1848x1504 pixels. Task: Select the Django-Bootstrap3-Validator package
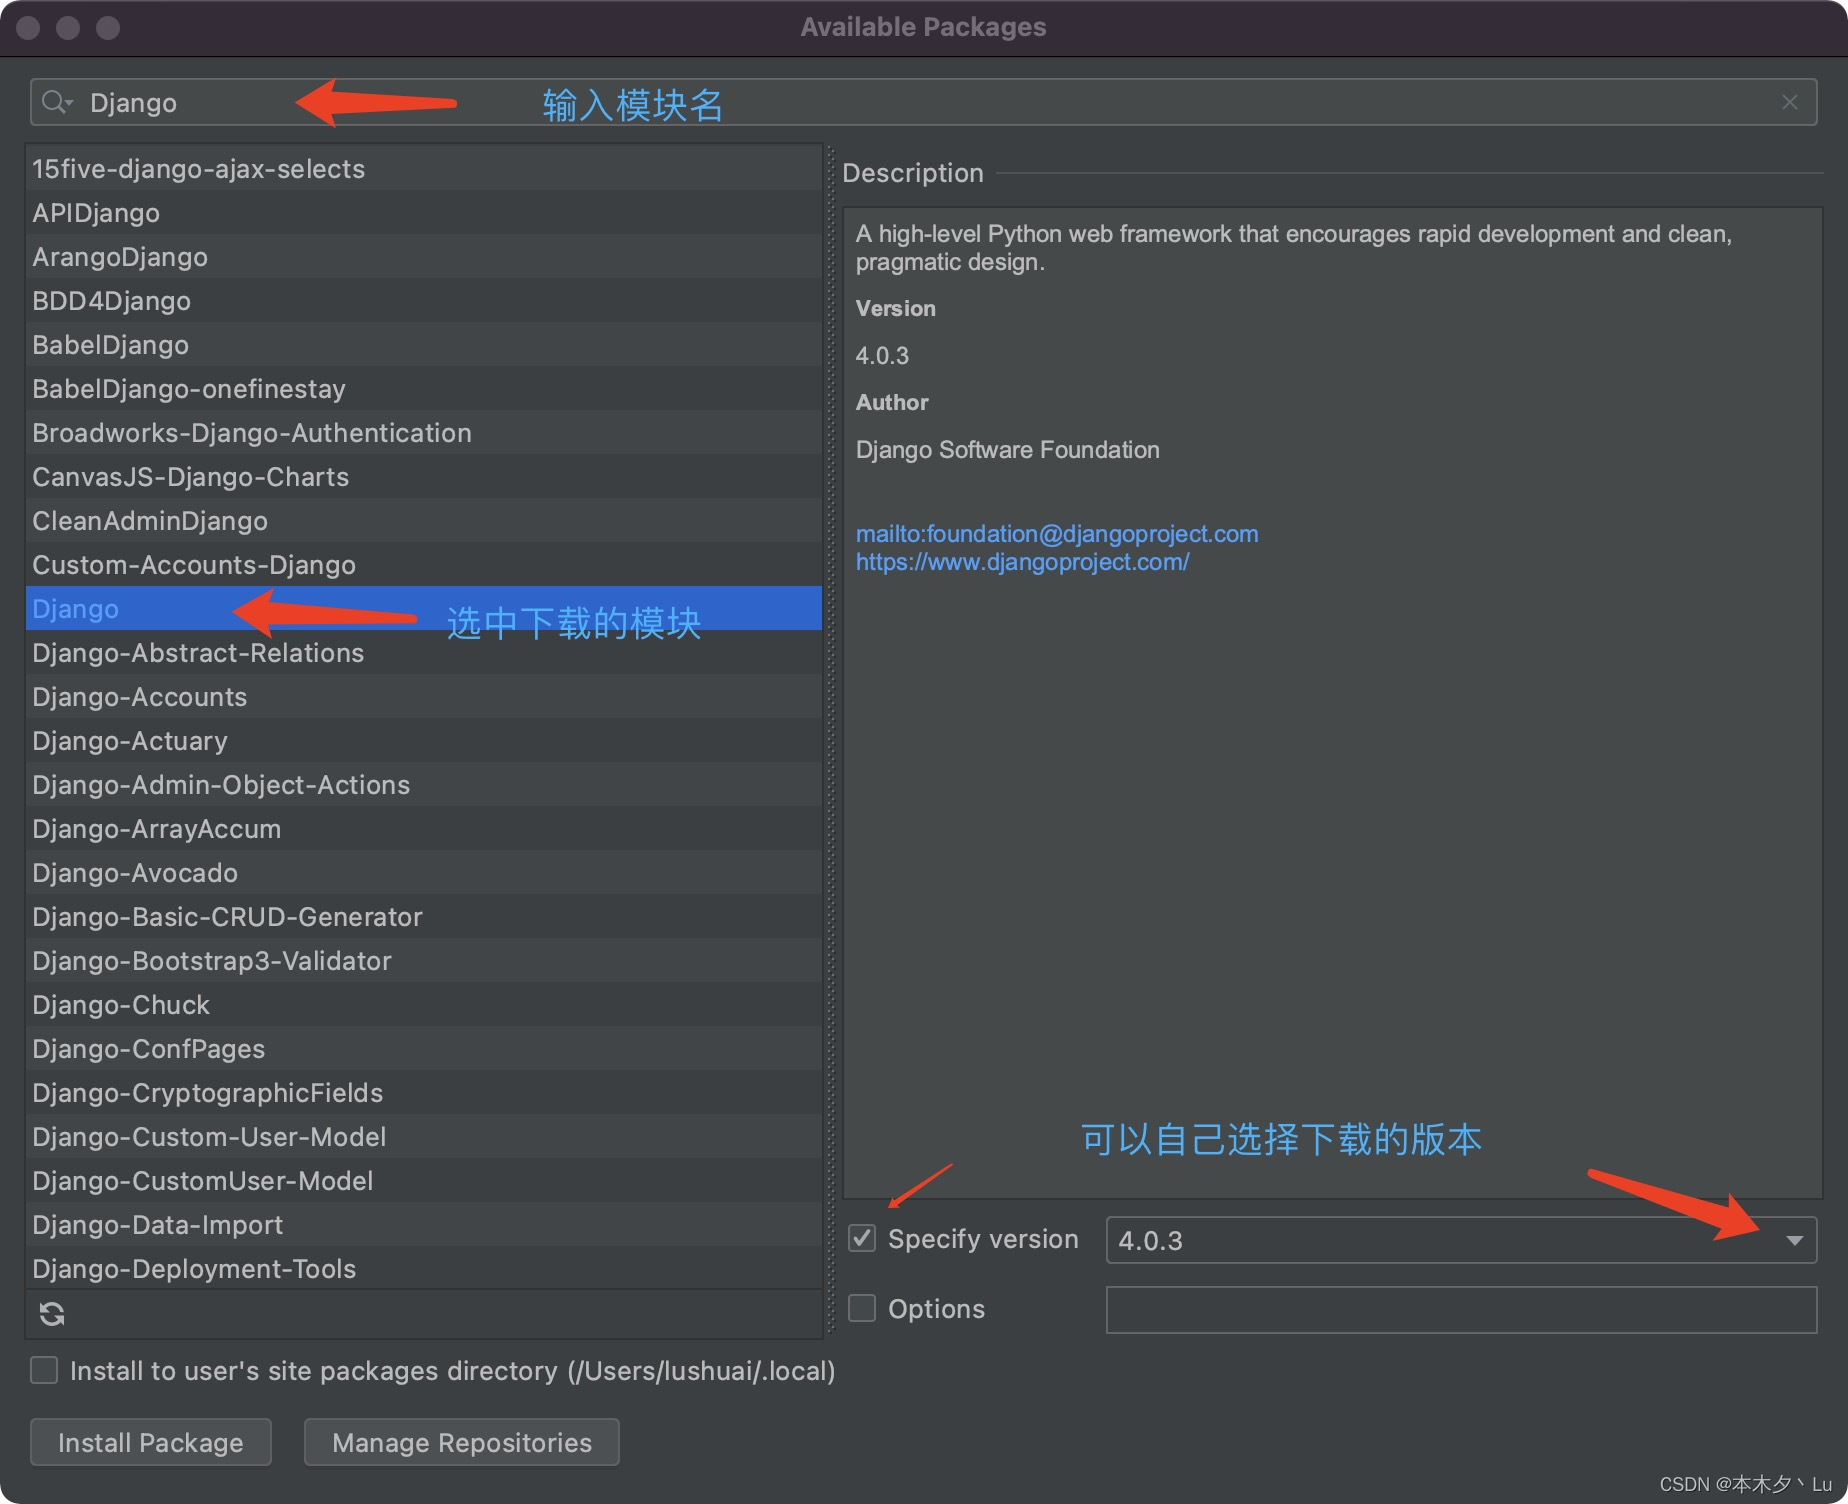[424, 961]
